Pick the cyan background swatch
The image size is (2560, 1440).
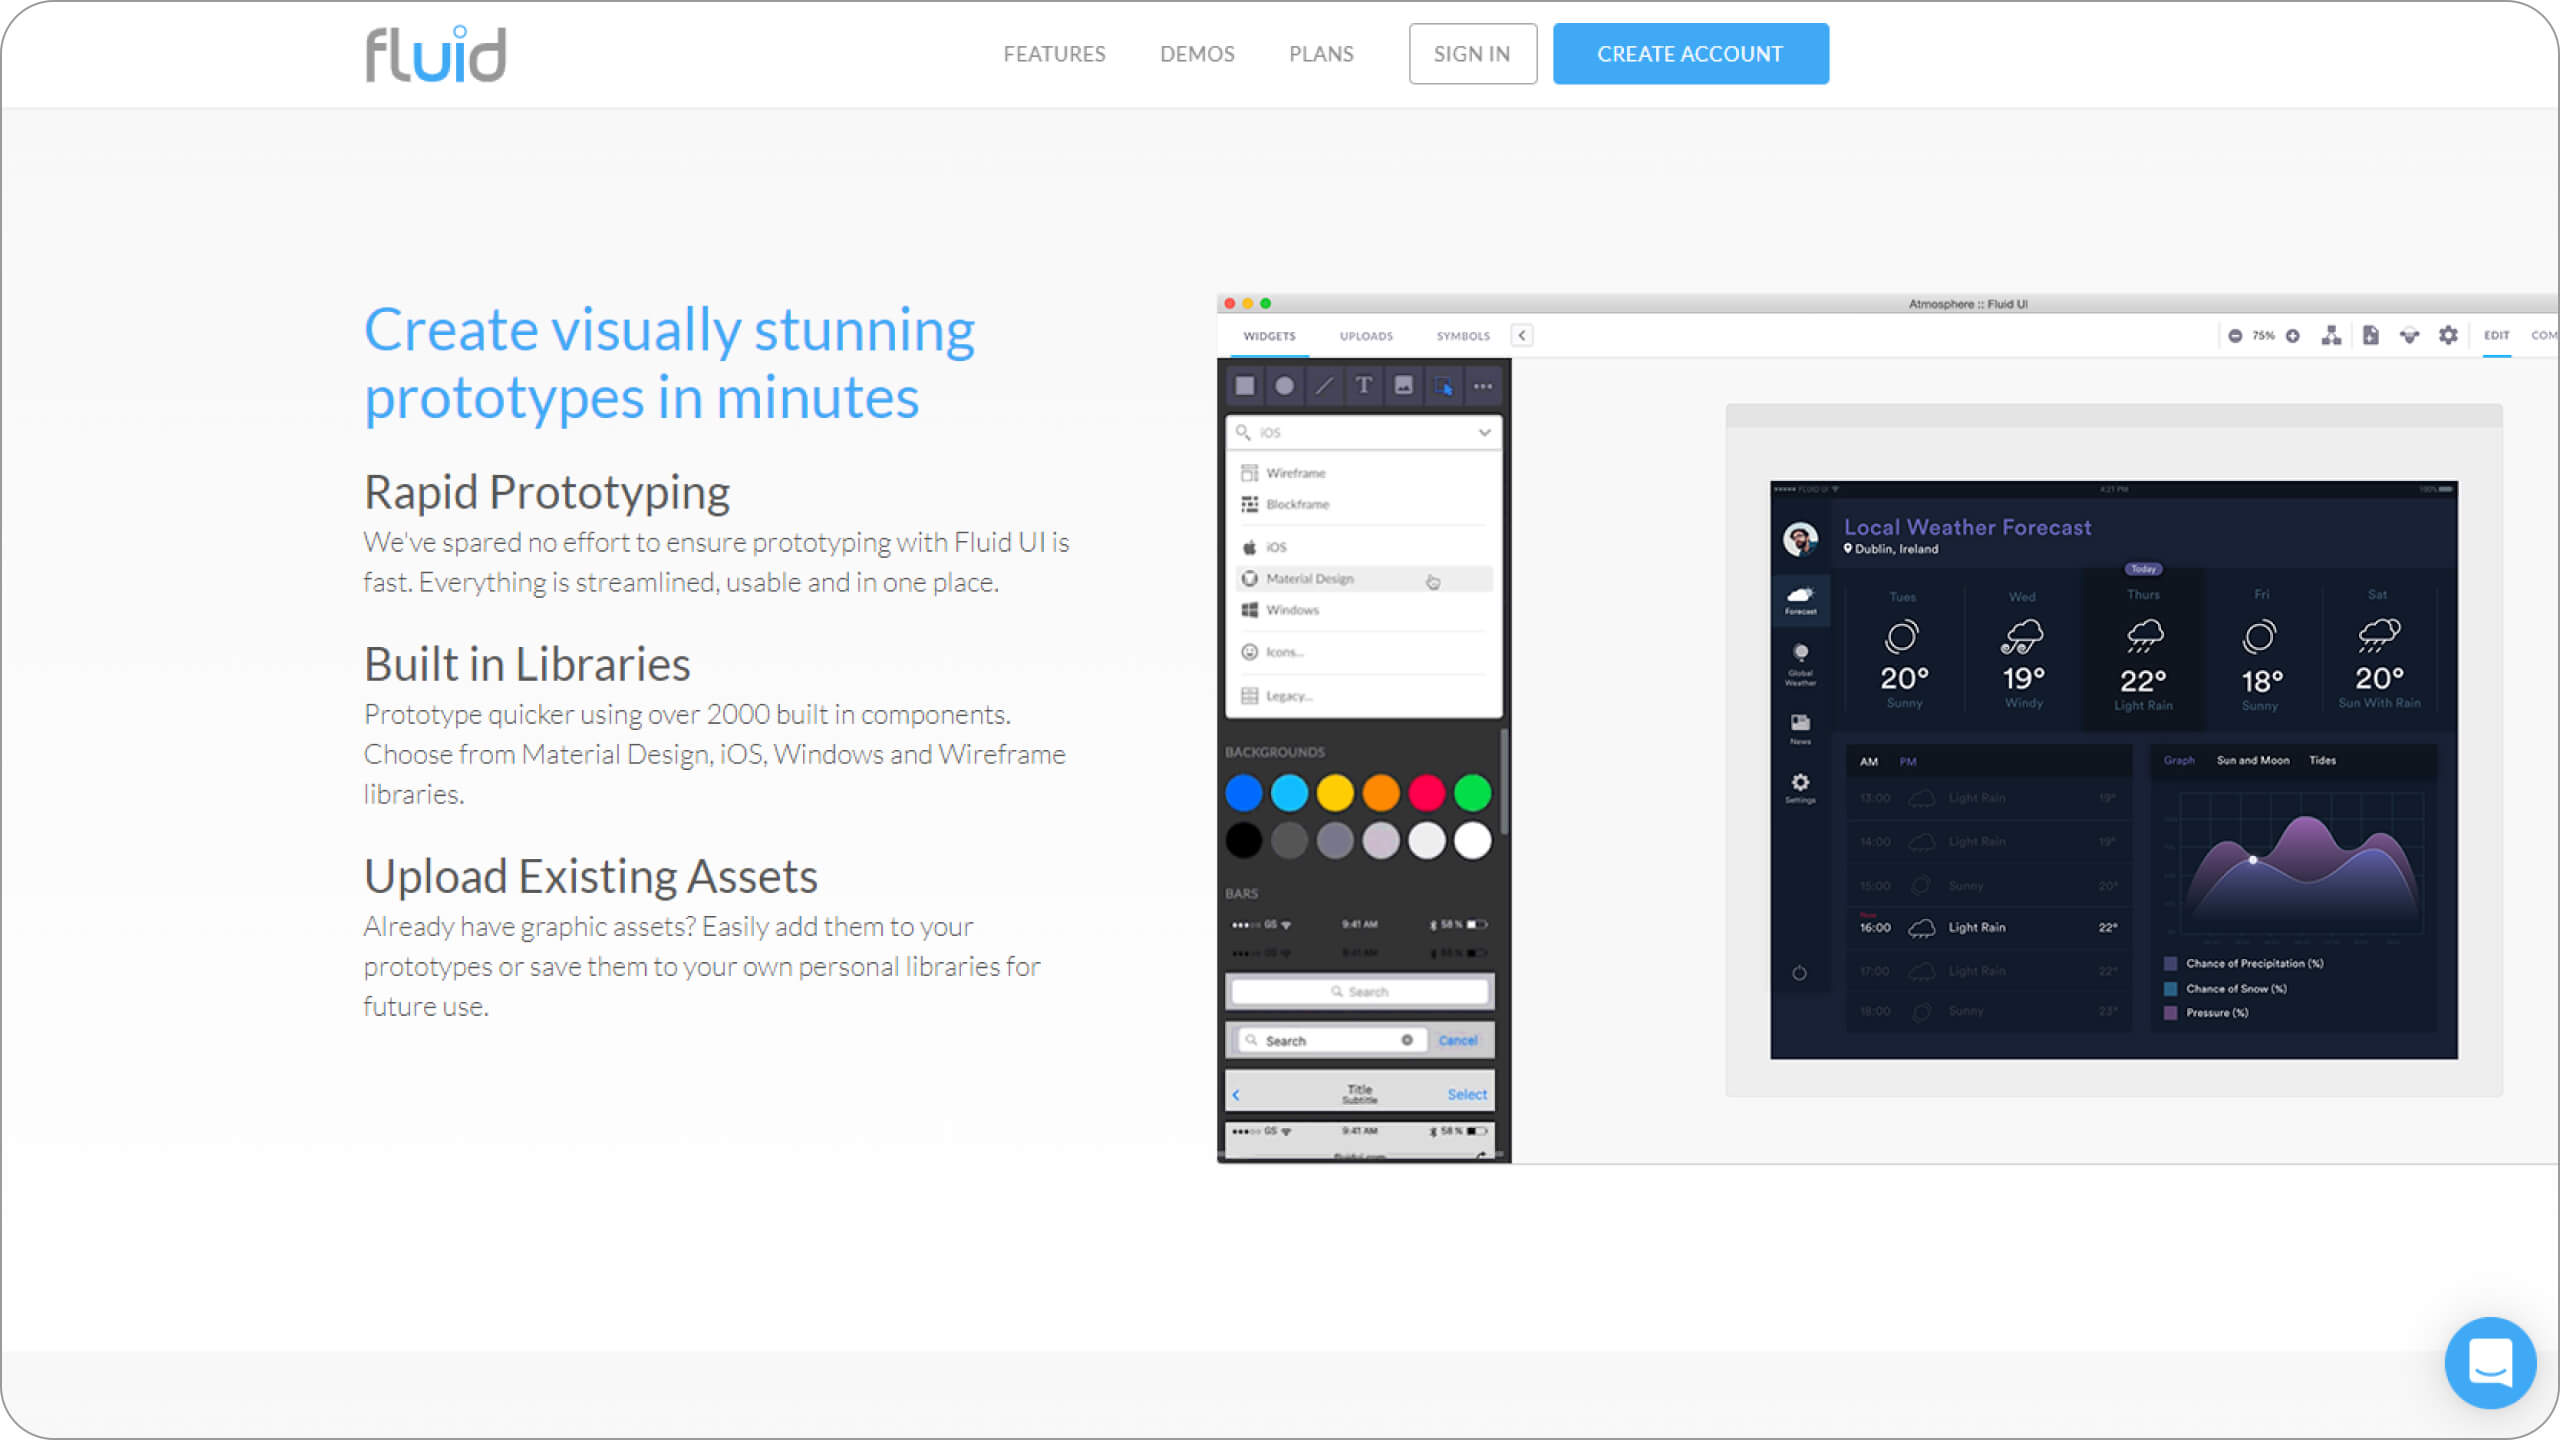[1289, 793]
